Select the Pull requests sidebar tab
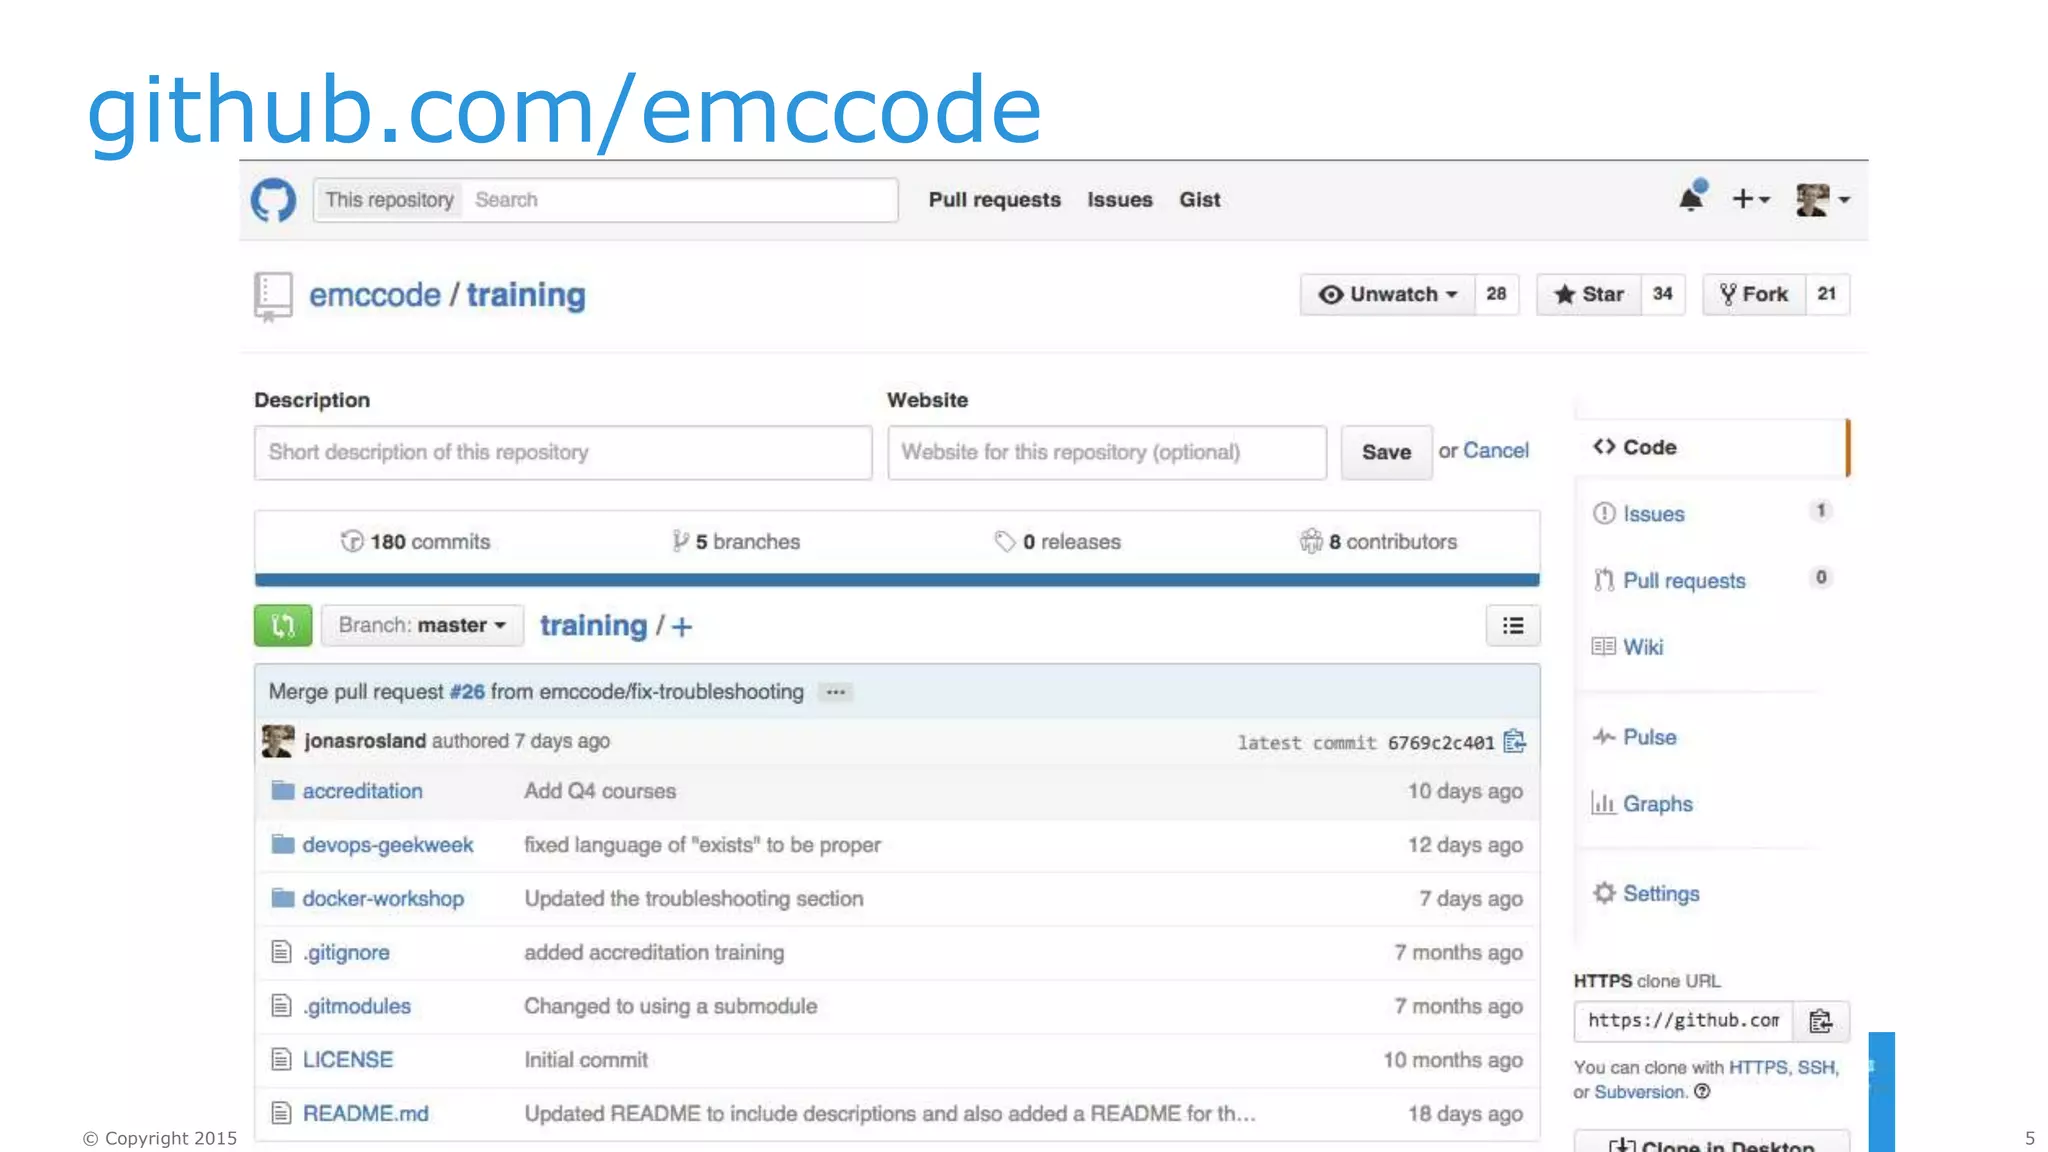2048x1152 pixels. point(1713,581)
